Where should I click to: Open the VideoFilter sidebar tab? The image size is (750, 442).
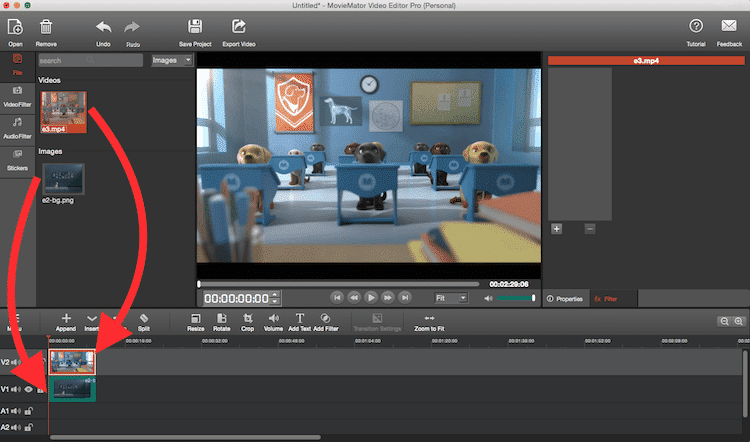point(17,97)
